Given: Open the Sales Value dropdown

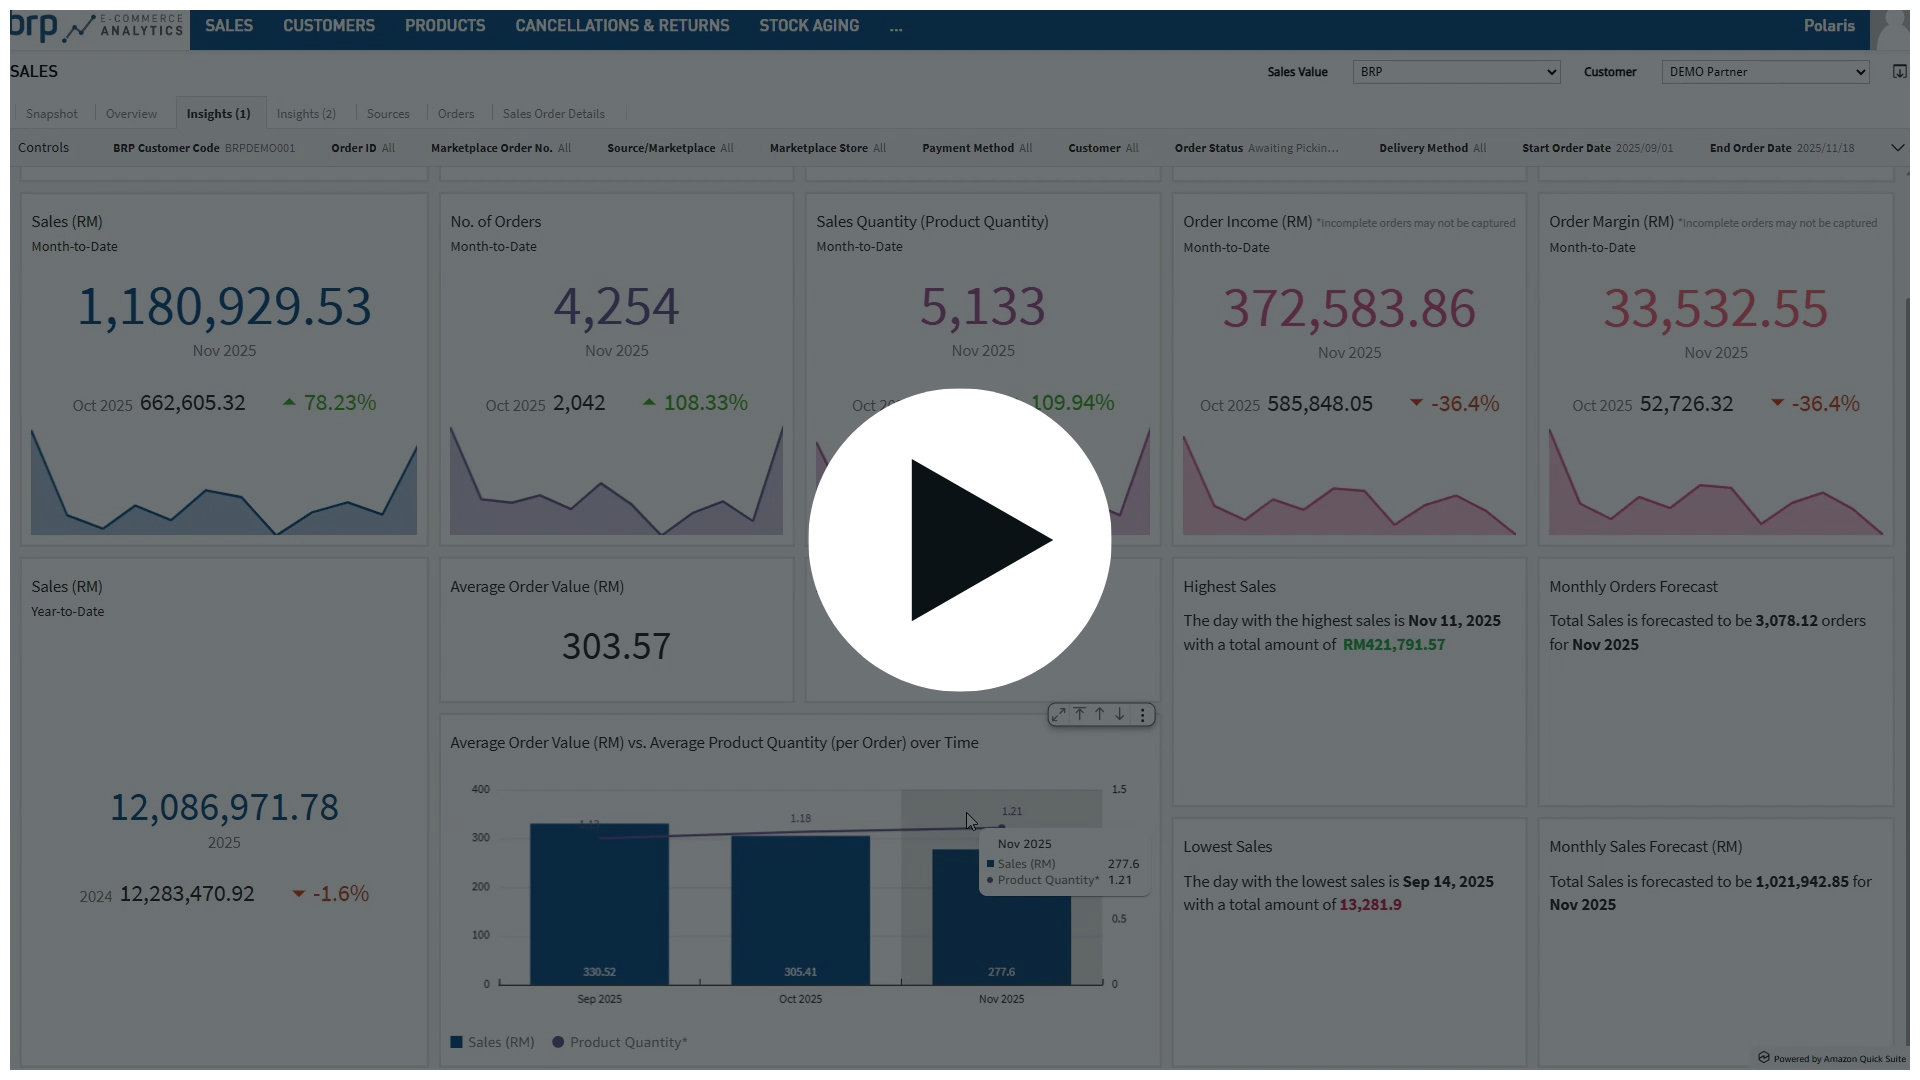Looking at the screenshot, I should click(1456, 72).
